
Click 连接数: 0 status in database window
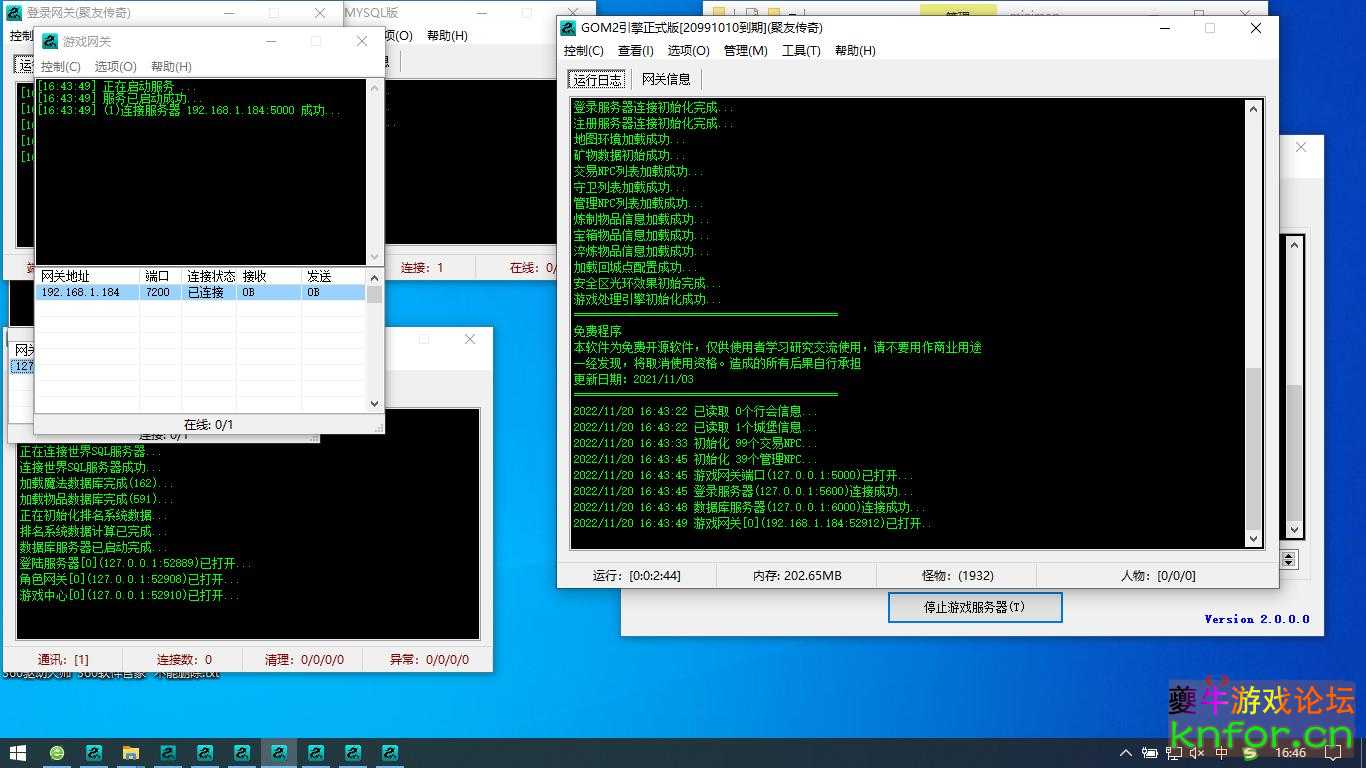click(184, 660)
